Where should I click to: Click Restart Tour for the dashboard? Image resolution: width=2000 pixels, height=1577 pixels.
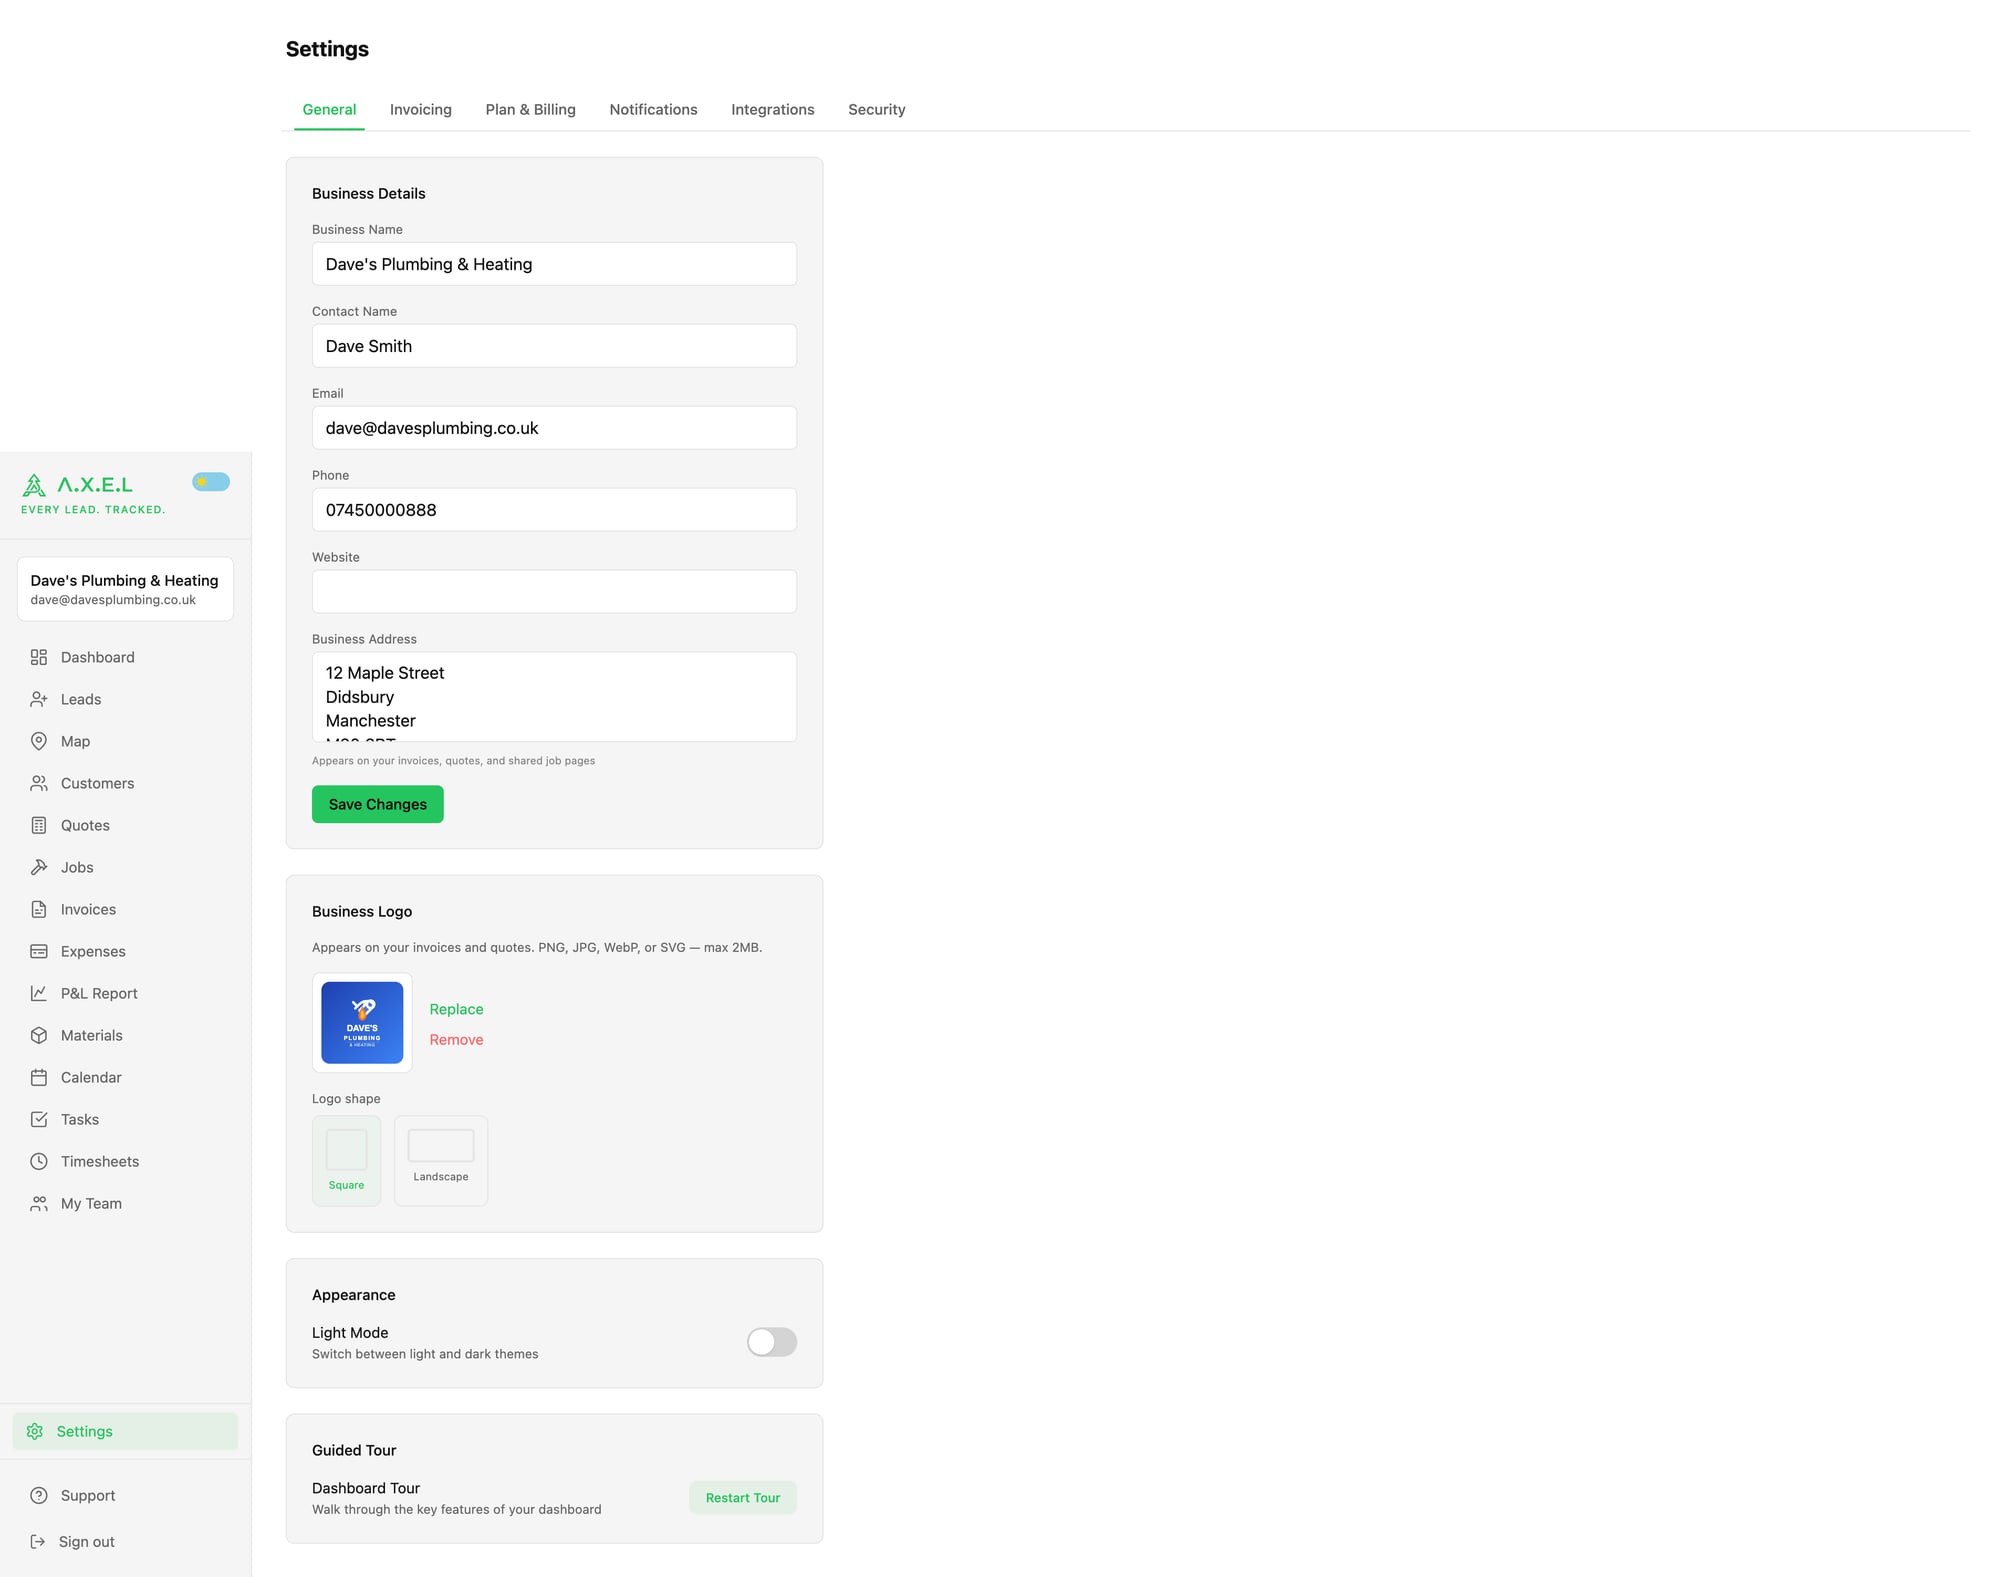[742, 1497]
